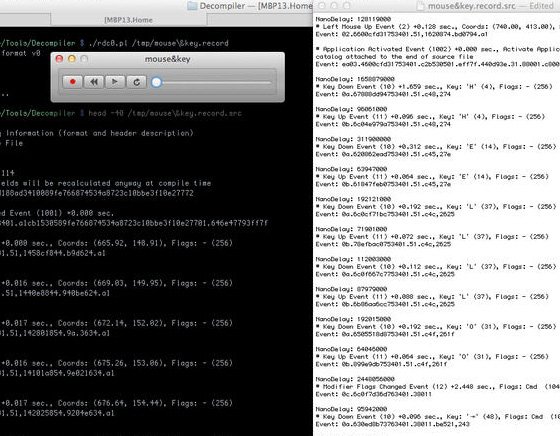Click Key Up 'L' line with +0.072 sec

tap(432, 236)
